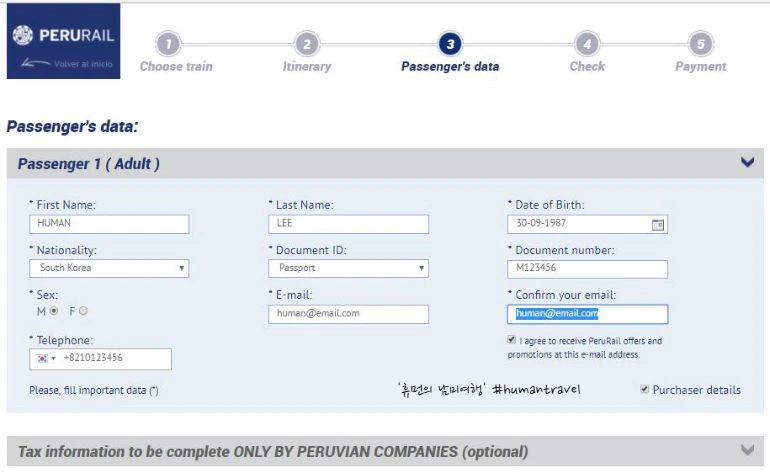Click the Volver al inicio back arrow
The width and height of the screenshot is (770, 473).
35,63
